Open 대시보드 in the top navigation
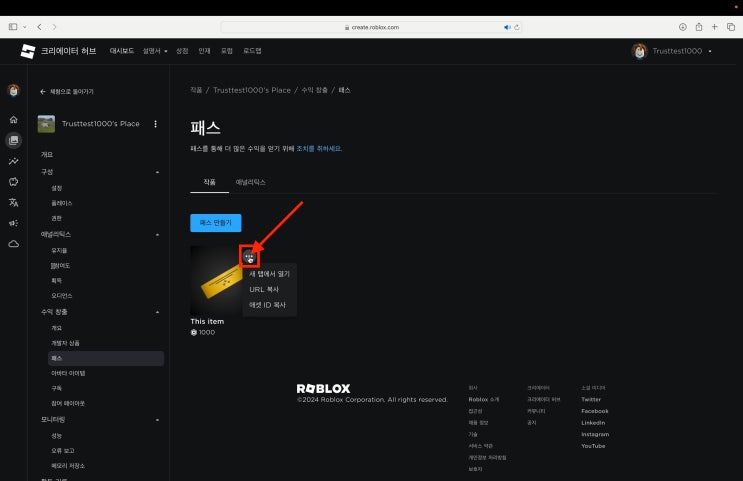Image resolution: width=743 pixels, height=481 pixels. 122,51
